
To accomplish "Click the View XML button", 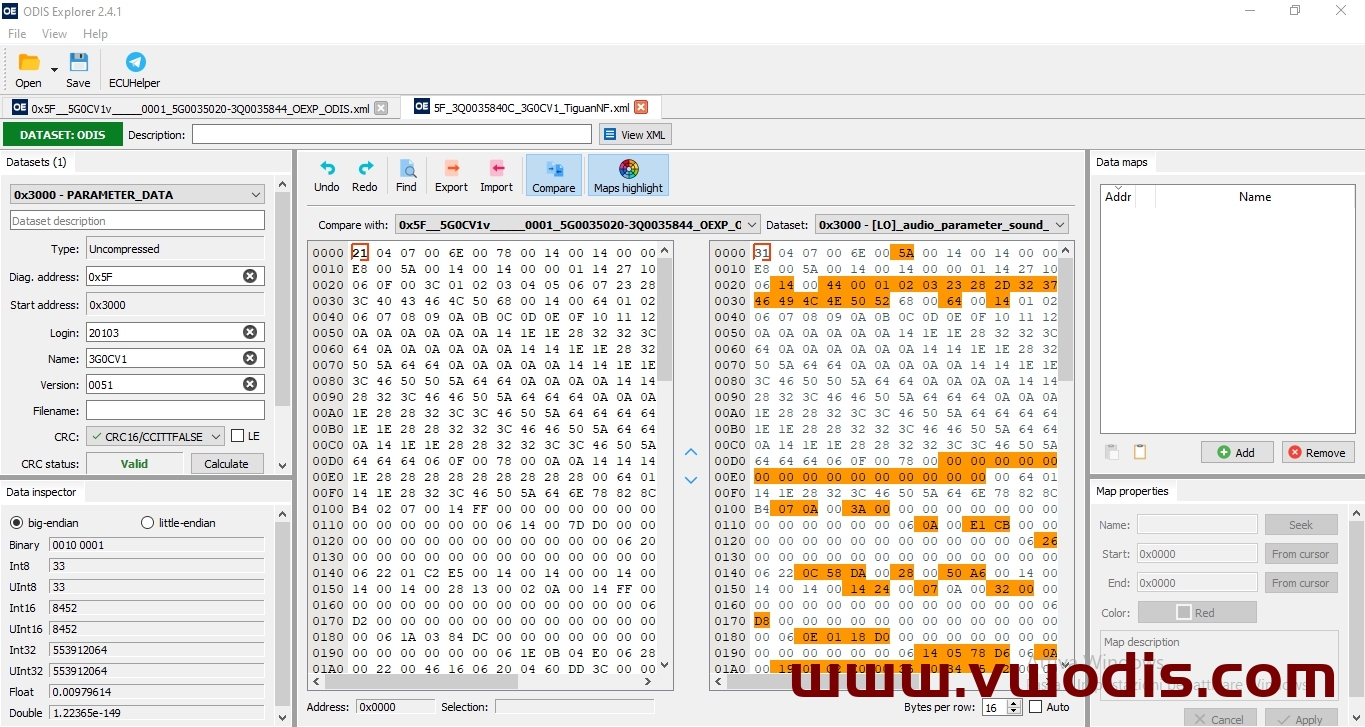I will 634,134.
